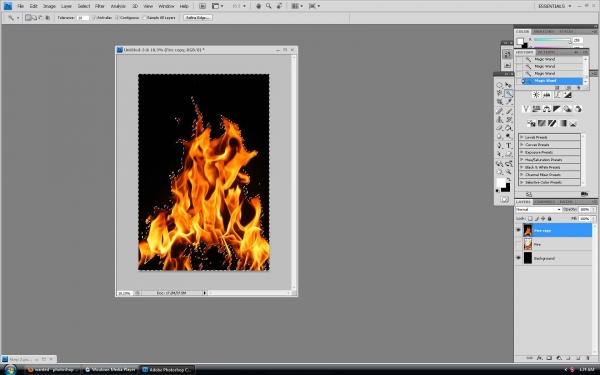The height and width of the screenshot is (375, 600).
Task: Open the Opacity value dropdown arrow
Action: coord(593,209)
